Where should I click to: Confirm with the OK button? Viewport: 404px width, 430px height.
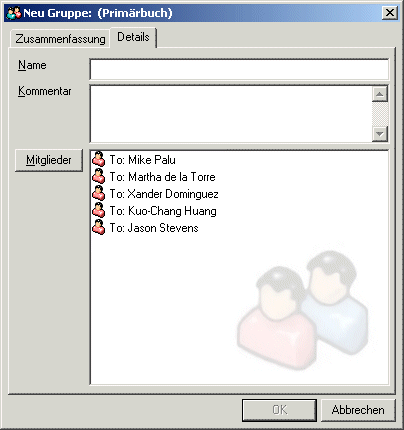point(279,410)
